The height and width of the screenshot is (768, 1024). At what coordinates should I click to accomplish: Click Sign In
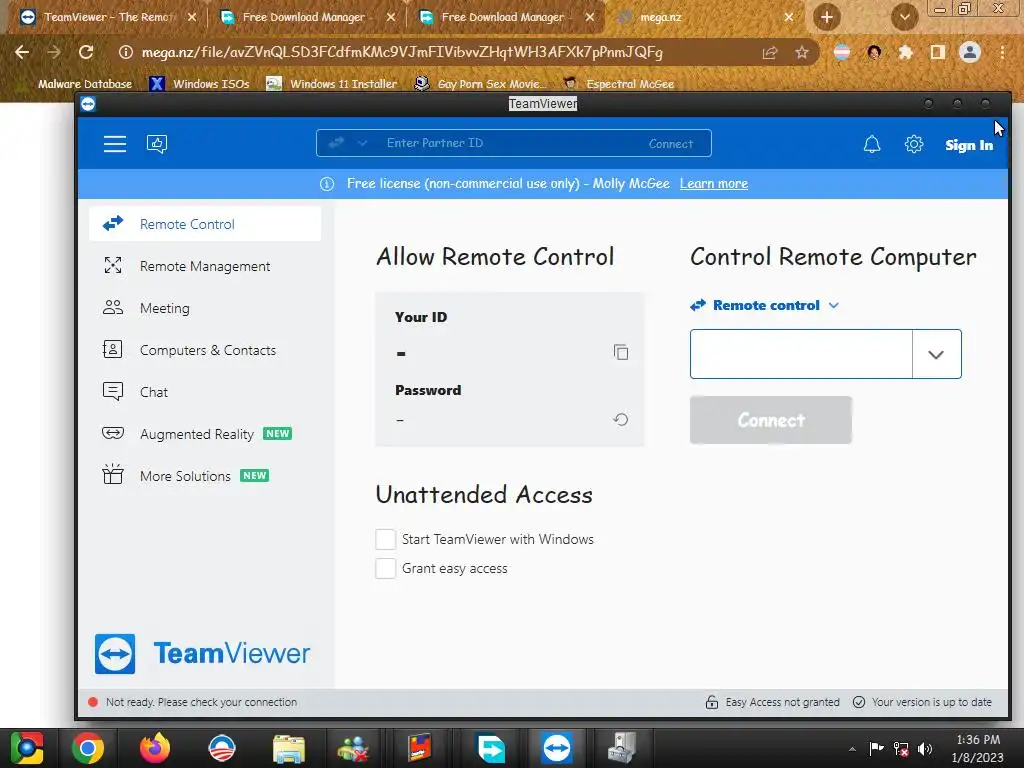coord(969,145)
